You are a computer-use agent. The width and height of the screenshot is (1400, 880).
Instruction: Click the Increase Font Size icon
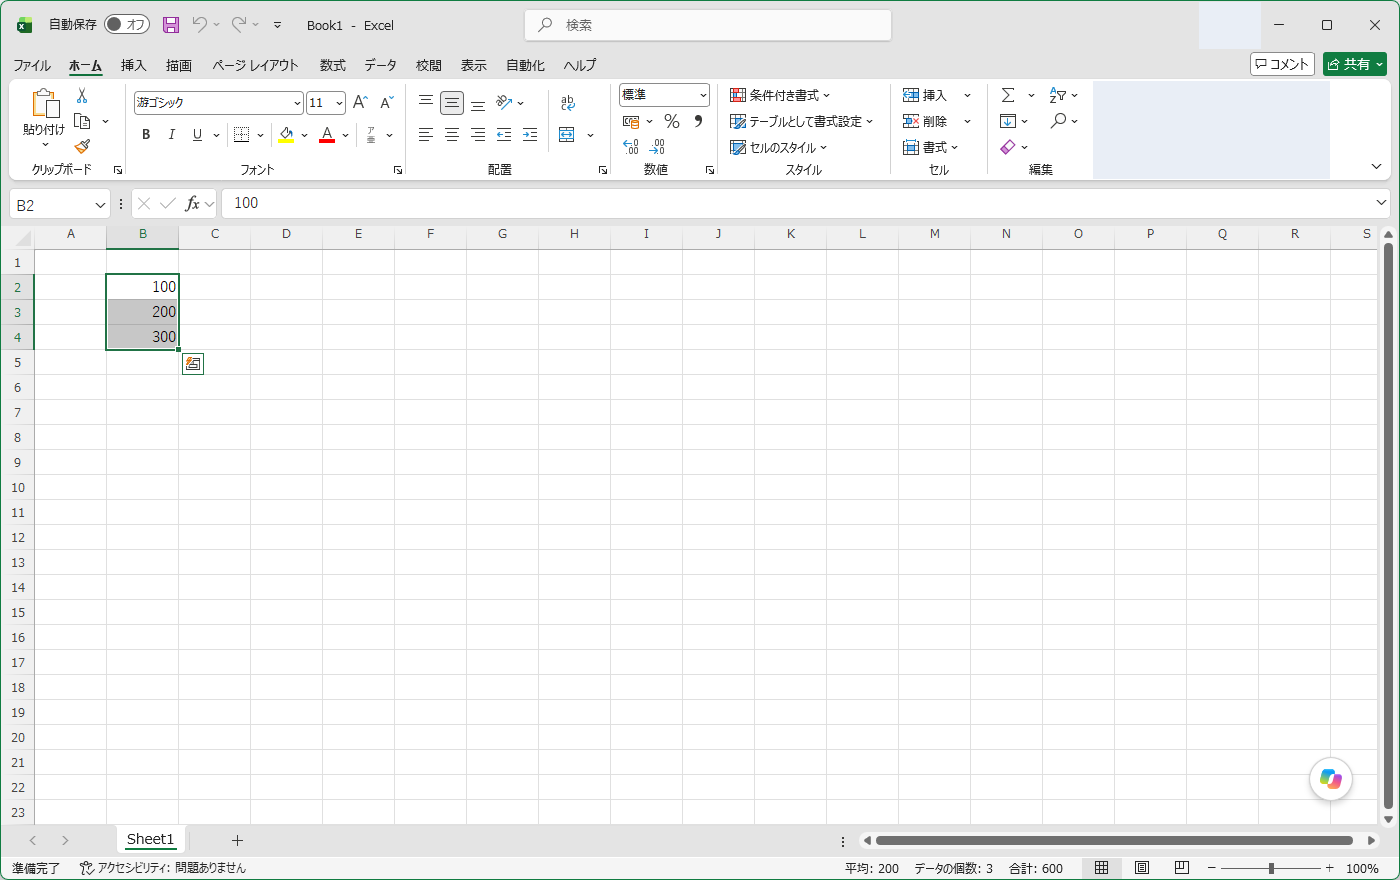point(361,102)
